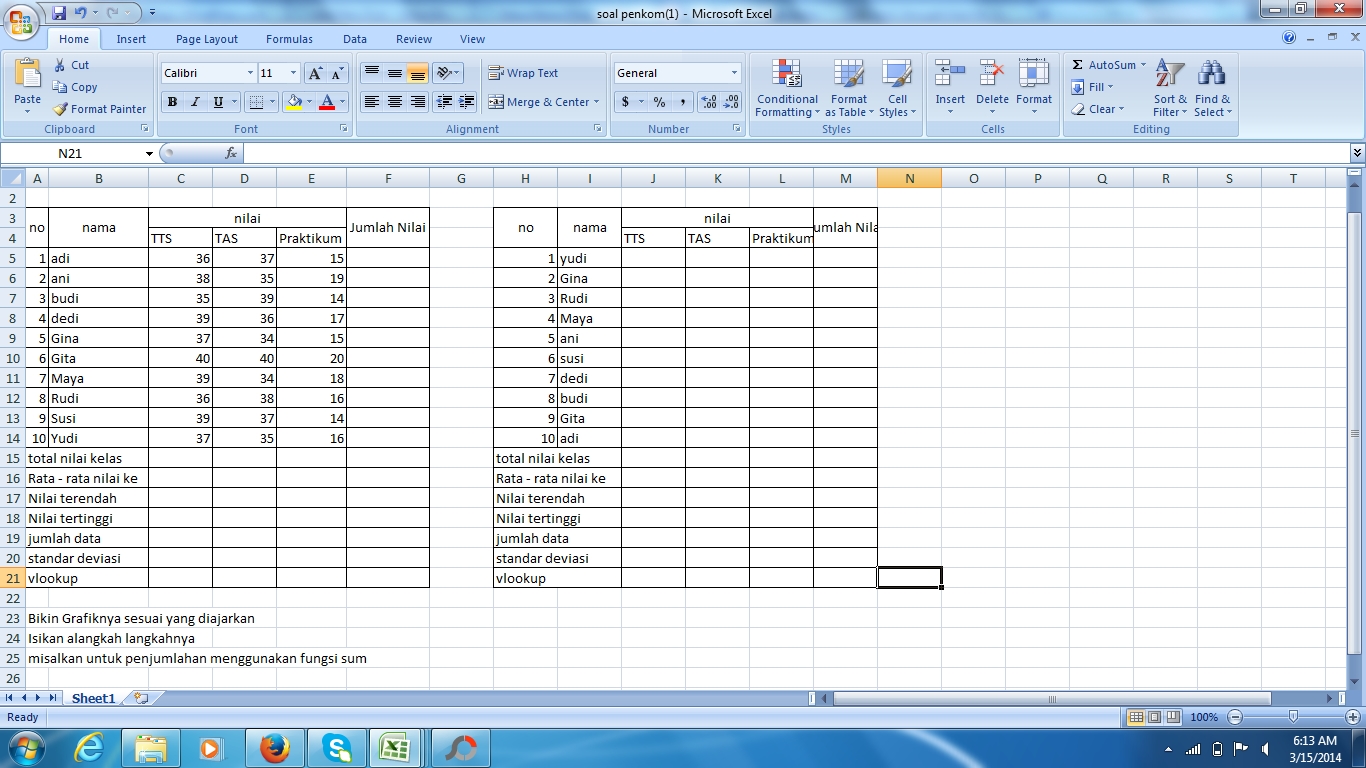
Task: Toggle bold formatting
Action: pos(171,102)
